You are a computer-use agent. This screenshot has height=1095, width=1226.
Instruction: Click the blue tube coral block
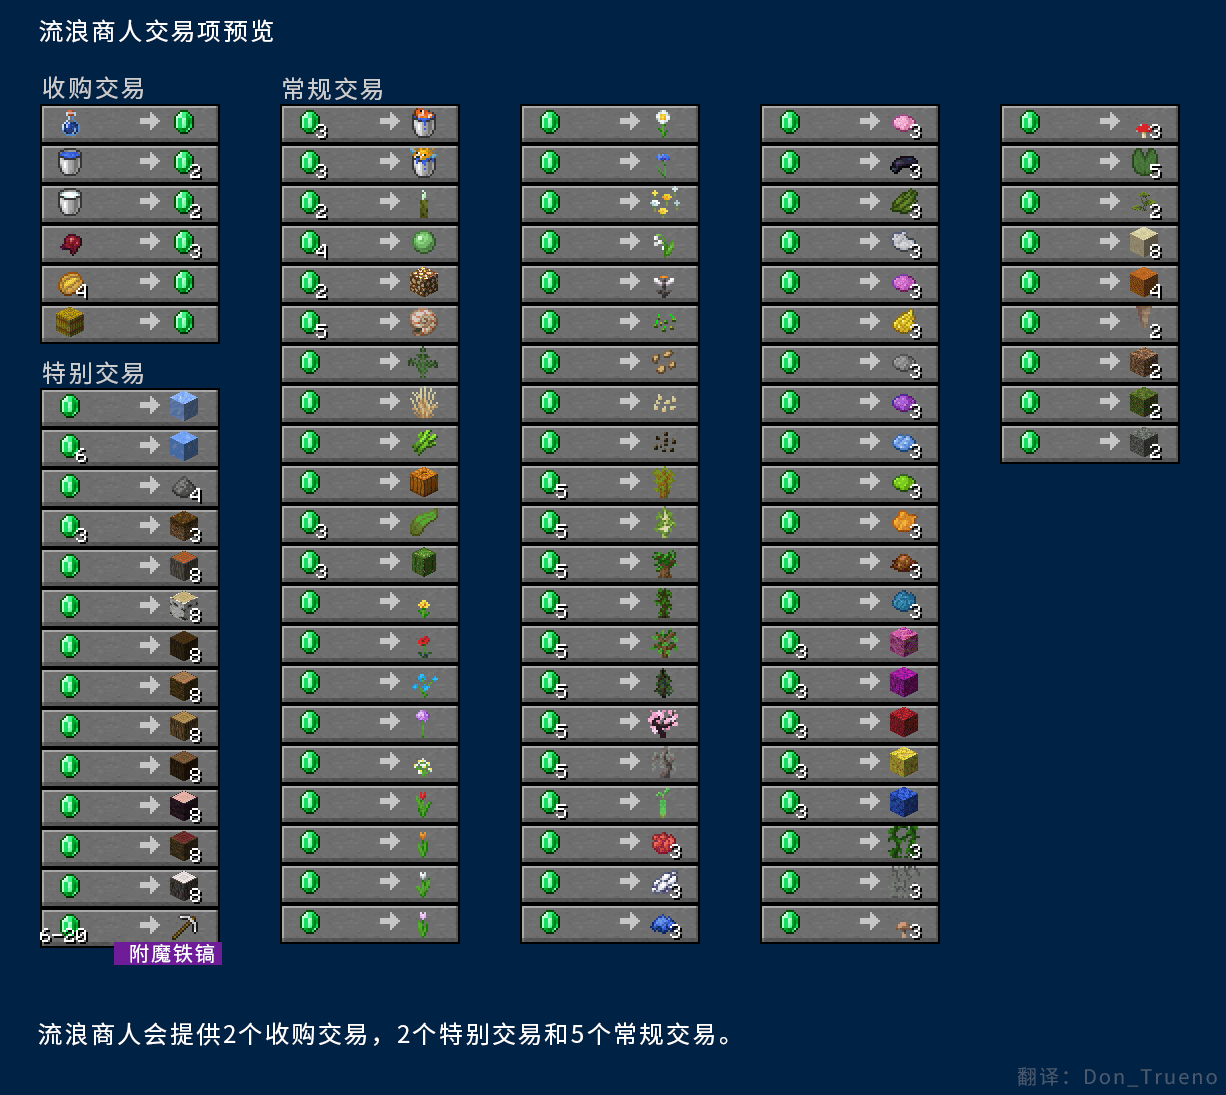903,803
